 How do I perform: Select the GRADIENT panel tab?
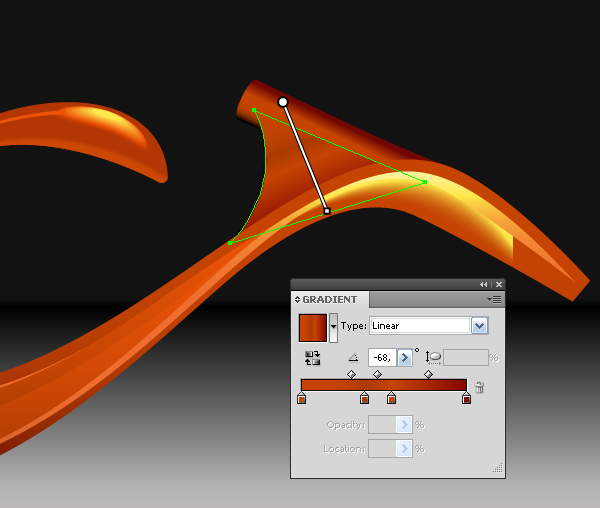click(329, 300)
